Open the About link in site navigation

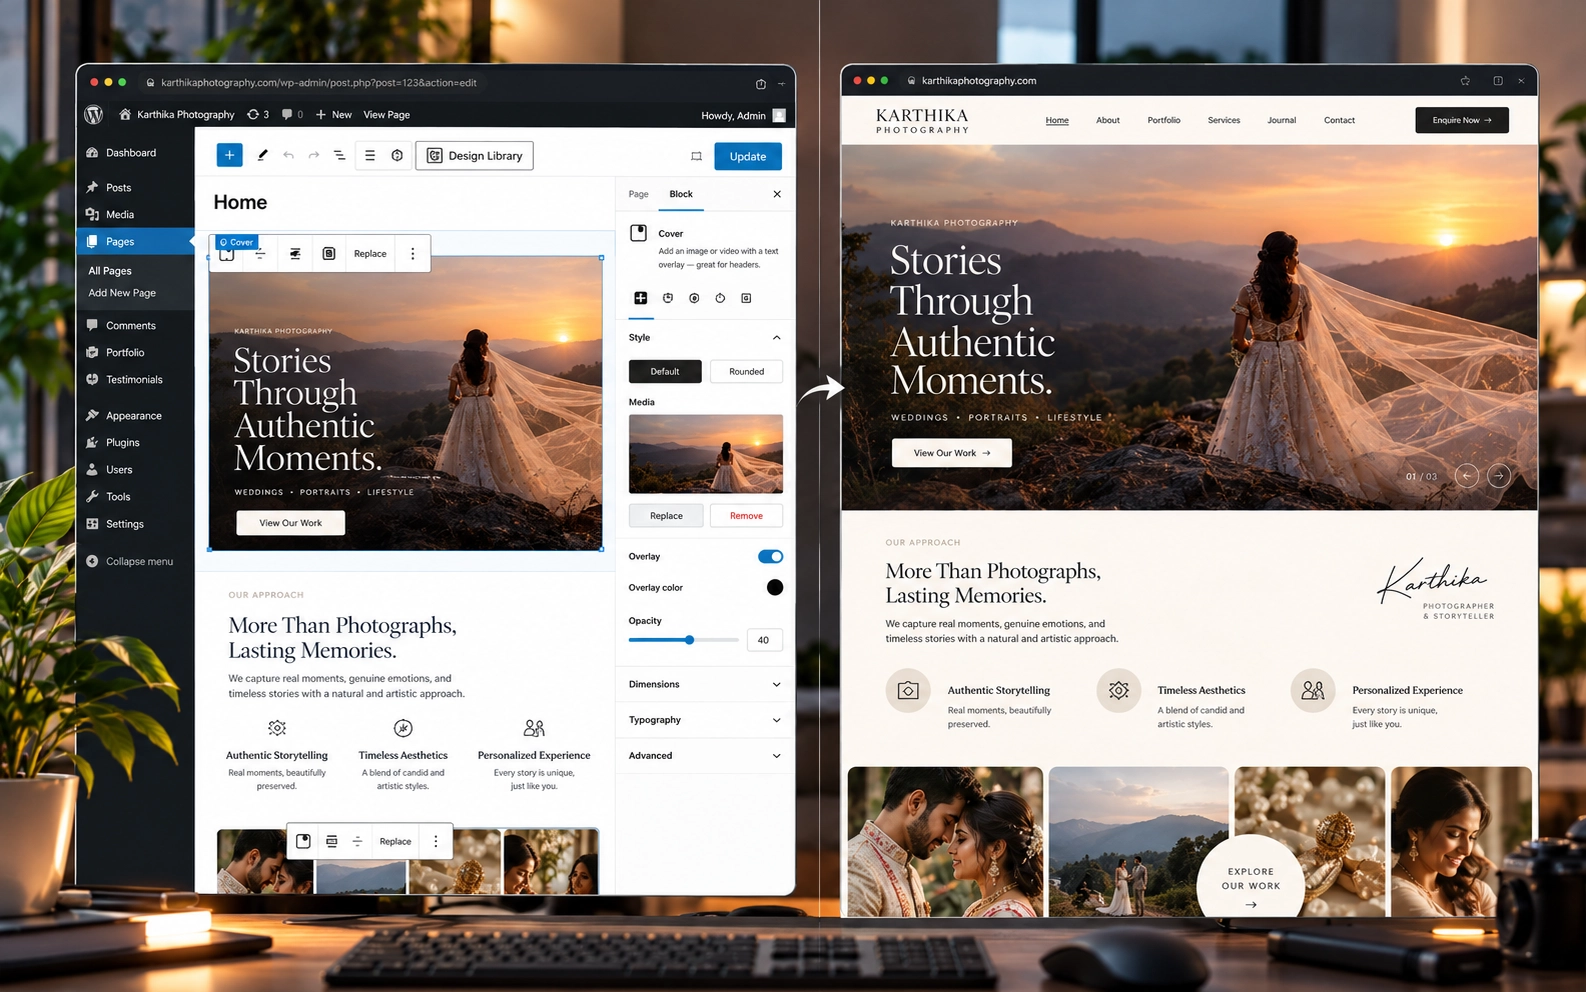point(1108,120)
